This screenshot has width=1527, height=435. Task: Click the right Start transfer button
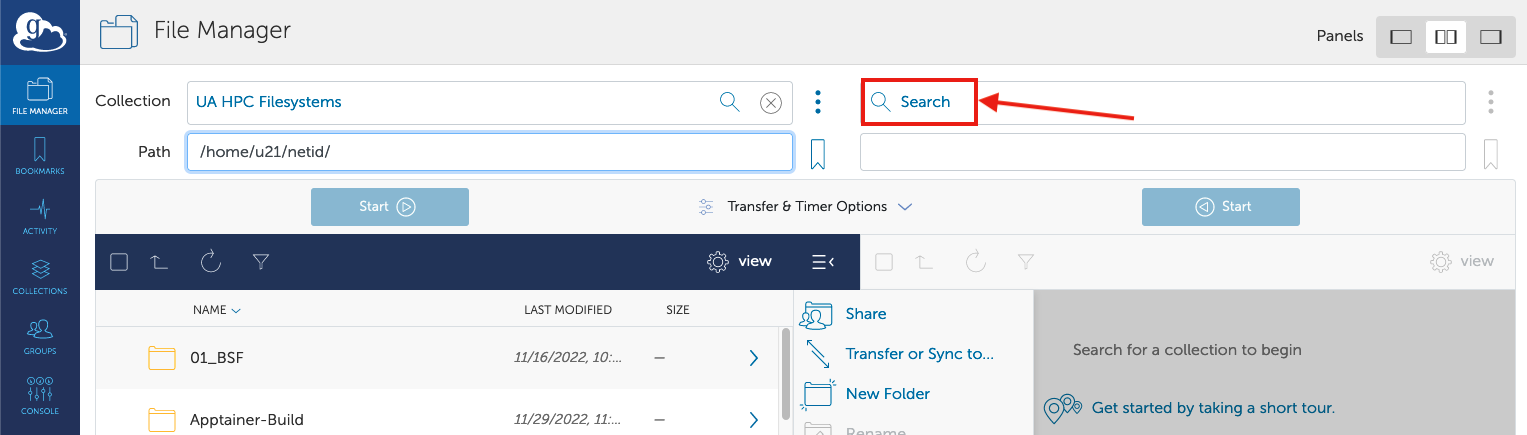coord(1221,207)
